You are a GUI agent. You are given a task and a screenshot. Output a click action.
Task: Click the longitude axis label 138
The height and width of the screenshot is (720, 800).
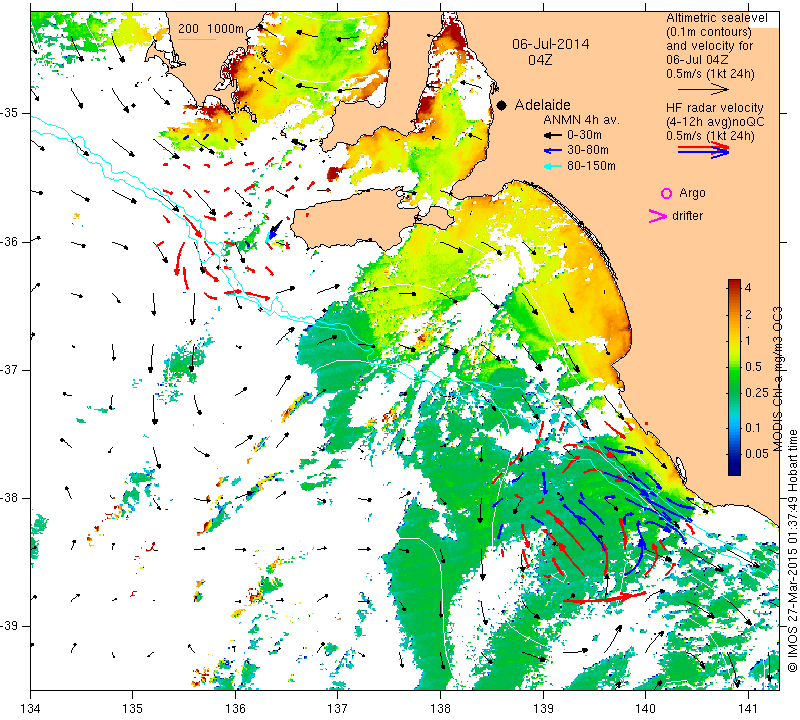point(440,709)
